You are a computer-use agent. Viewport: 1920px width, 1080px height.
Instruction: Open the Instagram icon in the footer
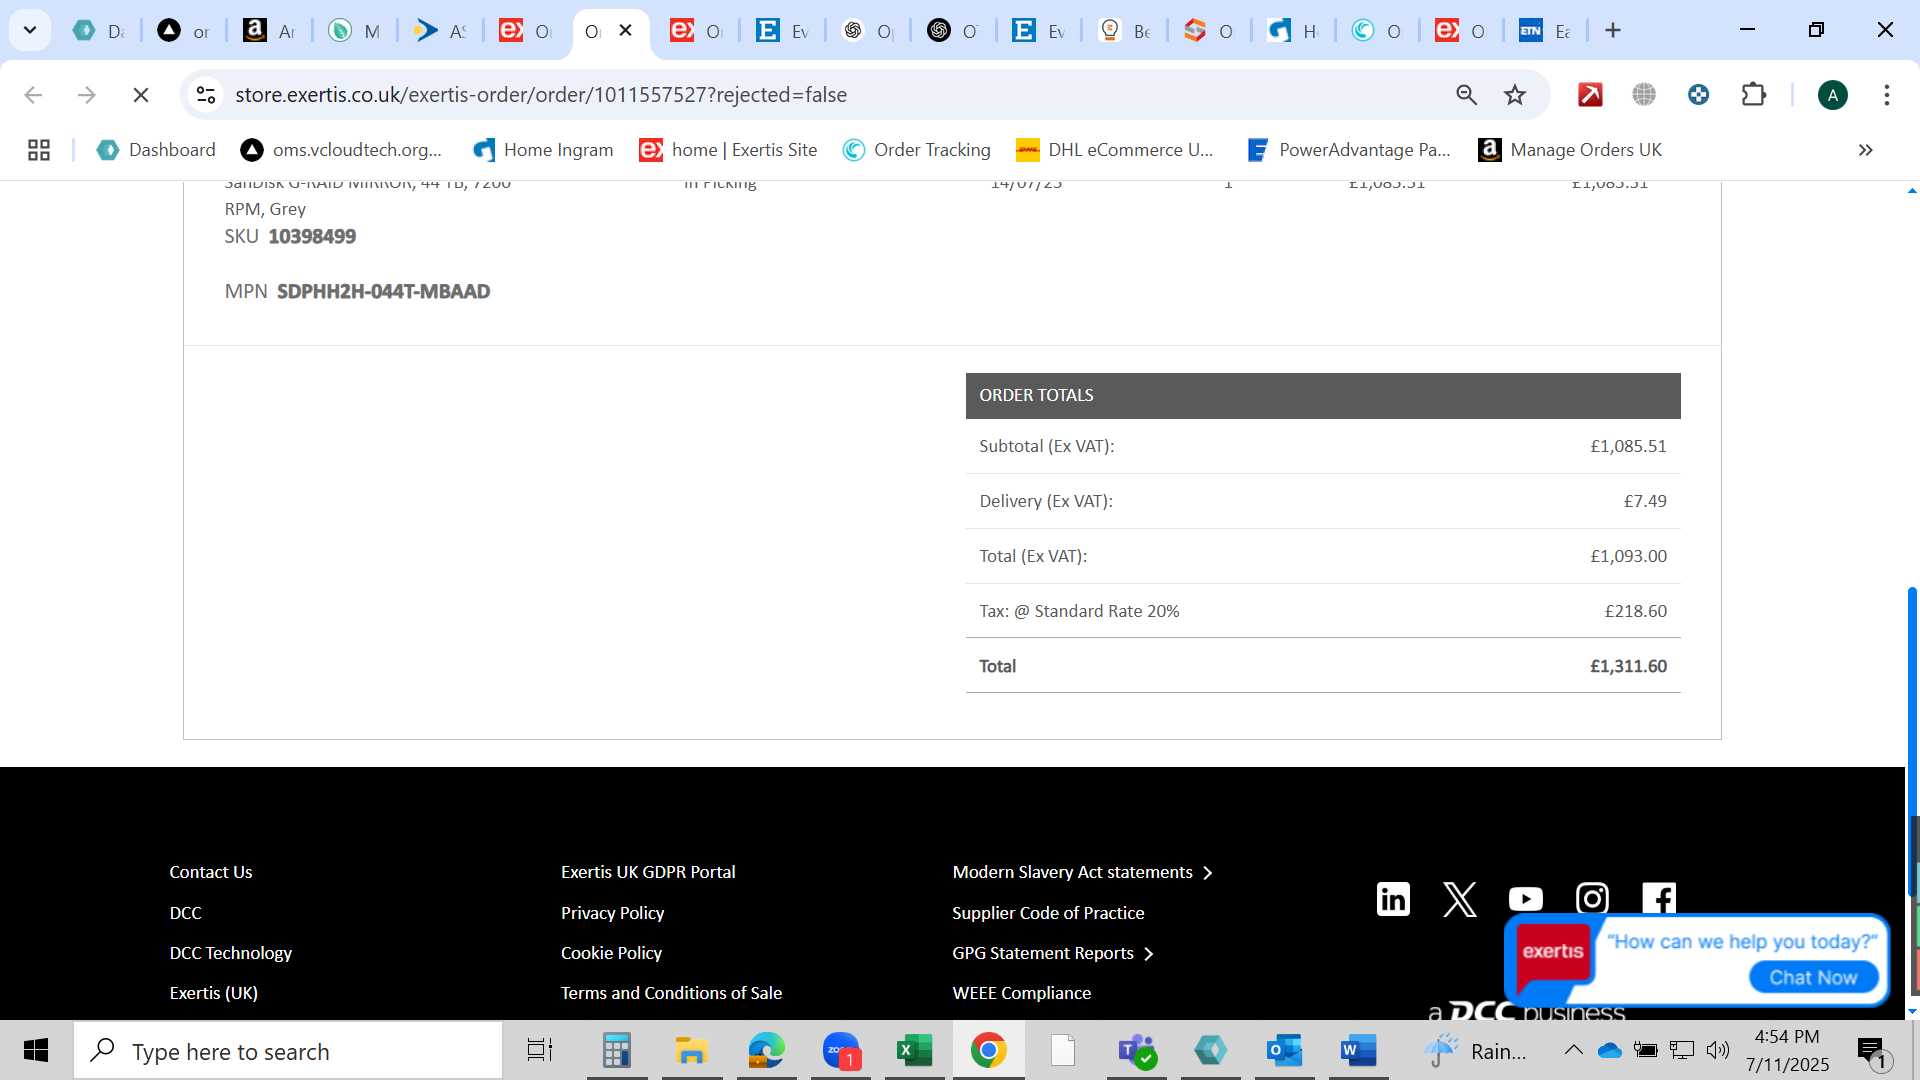click(x=1592, y=899)
